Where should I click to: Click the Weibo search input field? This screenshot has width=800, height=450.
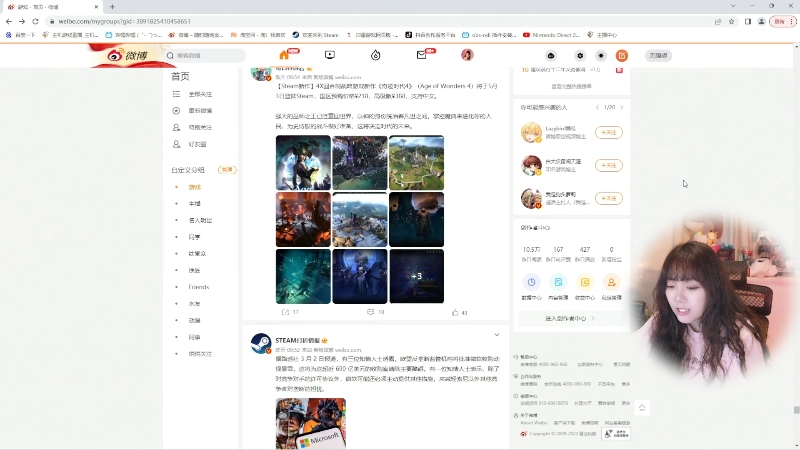[205, 55]
